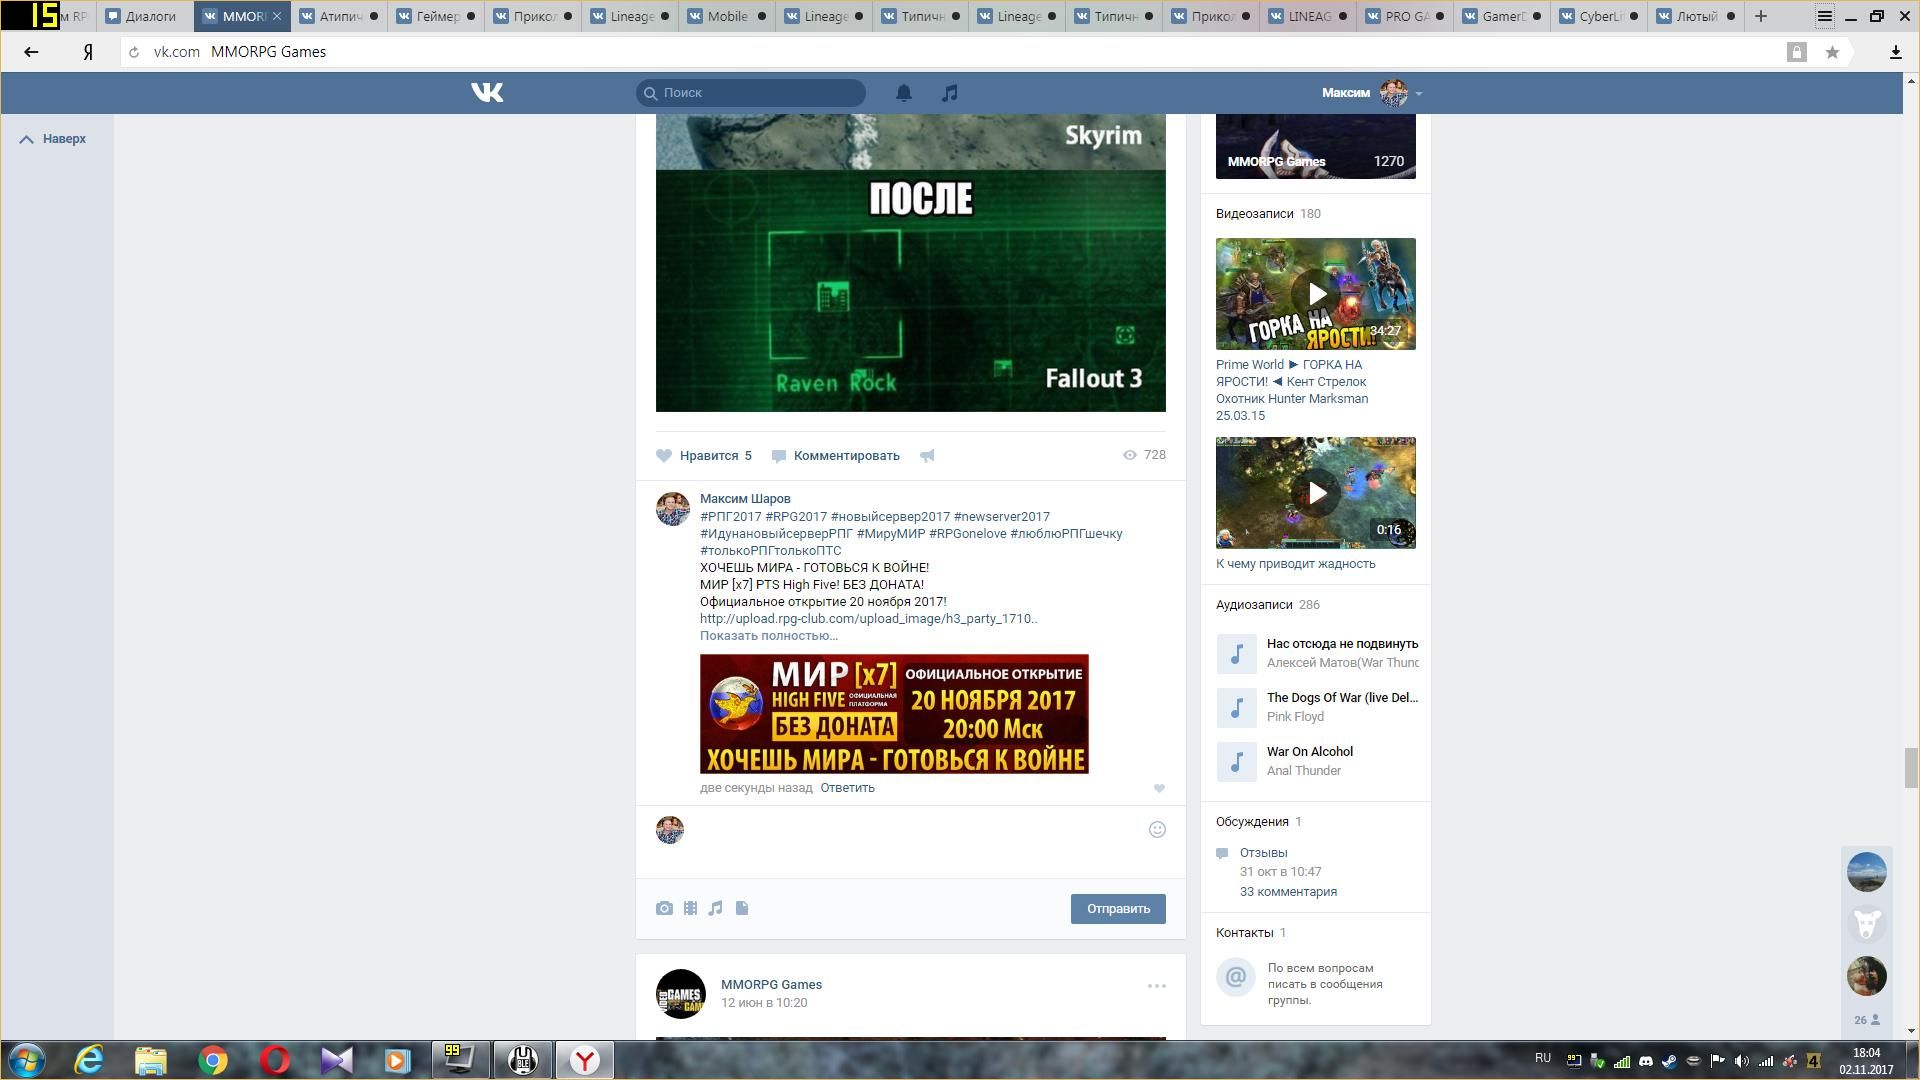Share the post via megaphone icon
The image size is (1920, 1080).
point(927,456)
